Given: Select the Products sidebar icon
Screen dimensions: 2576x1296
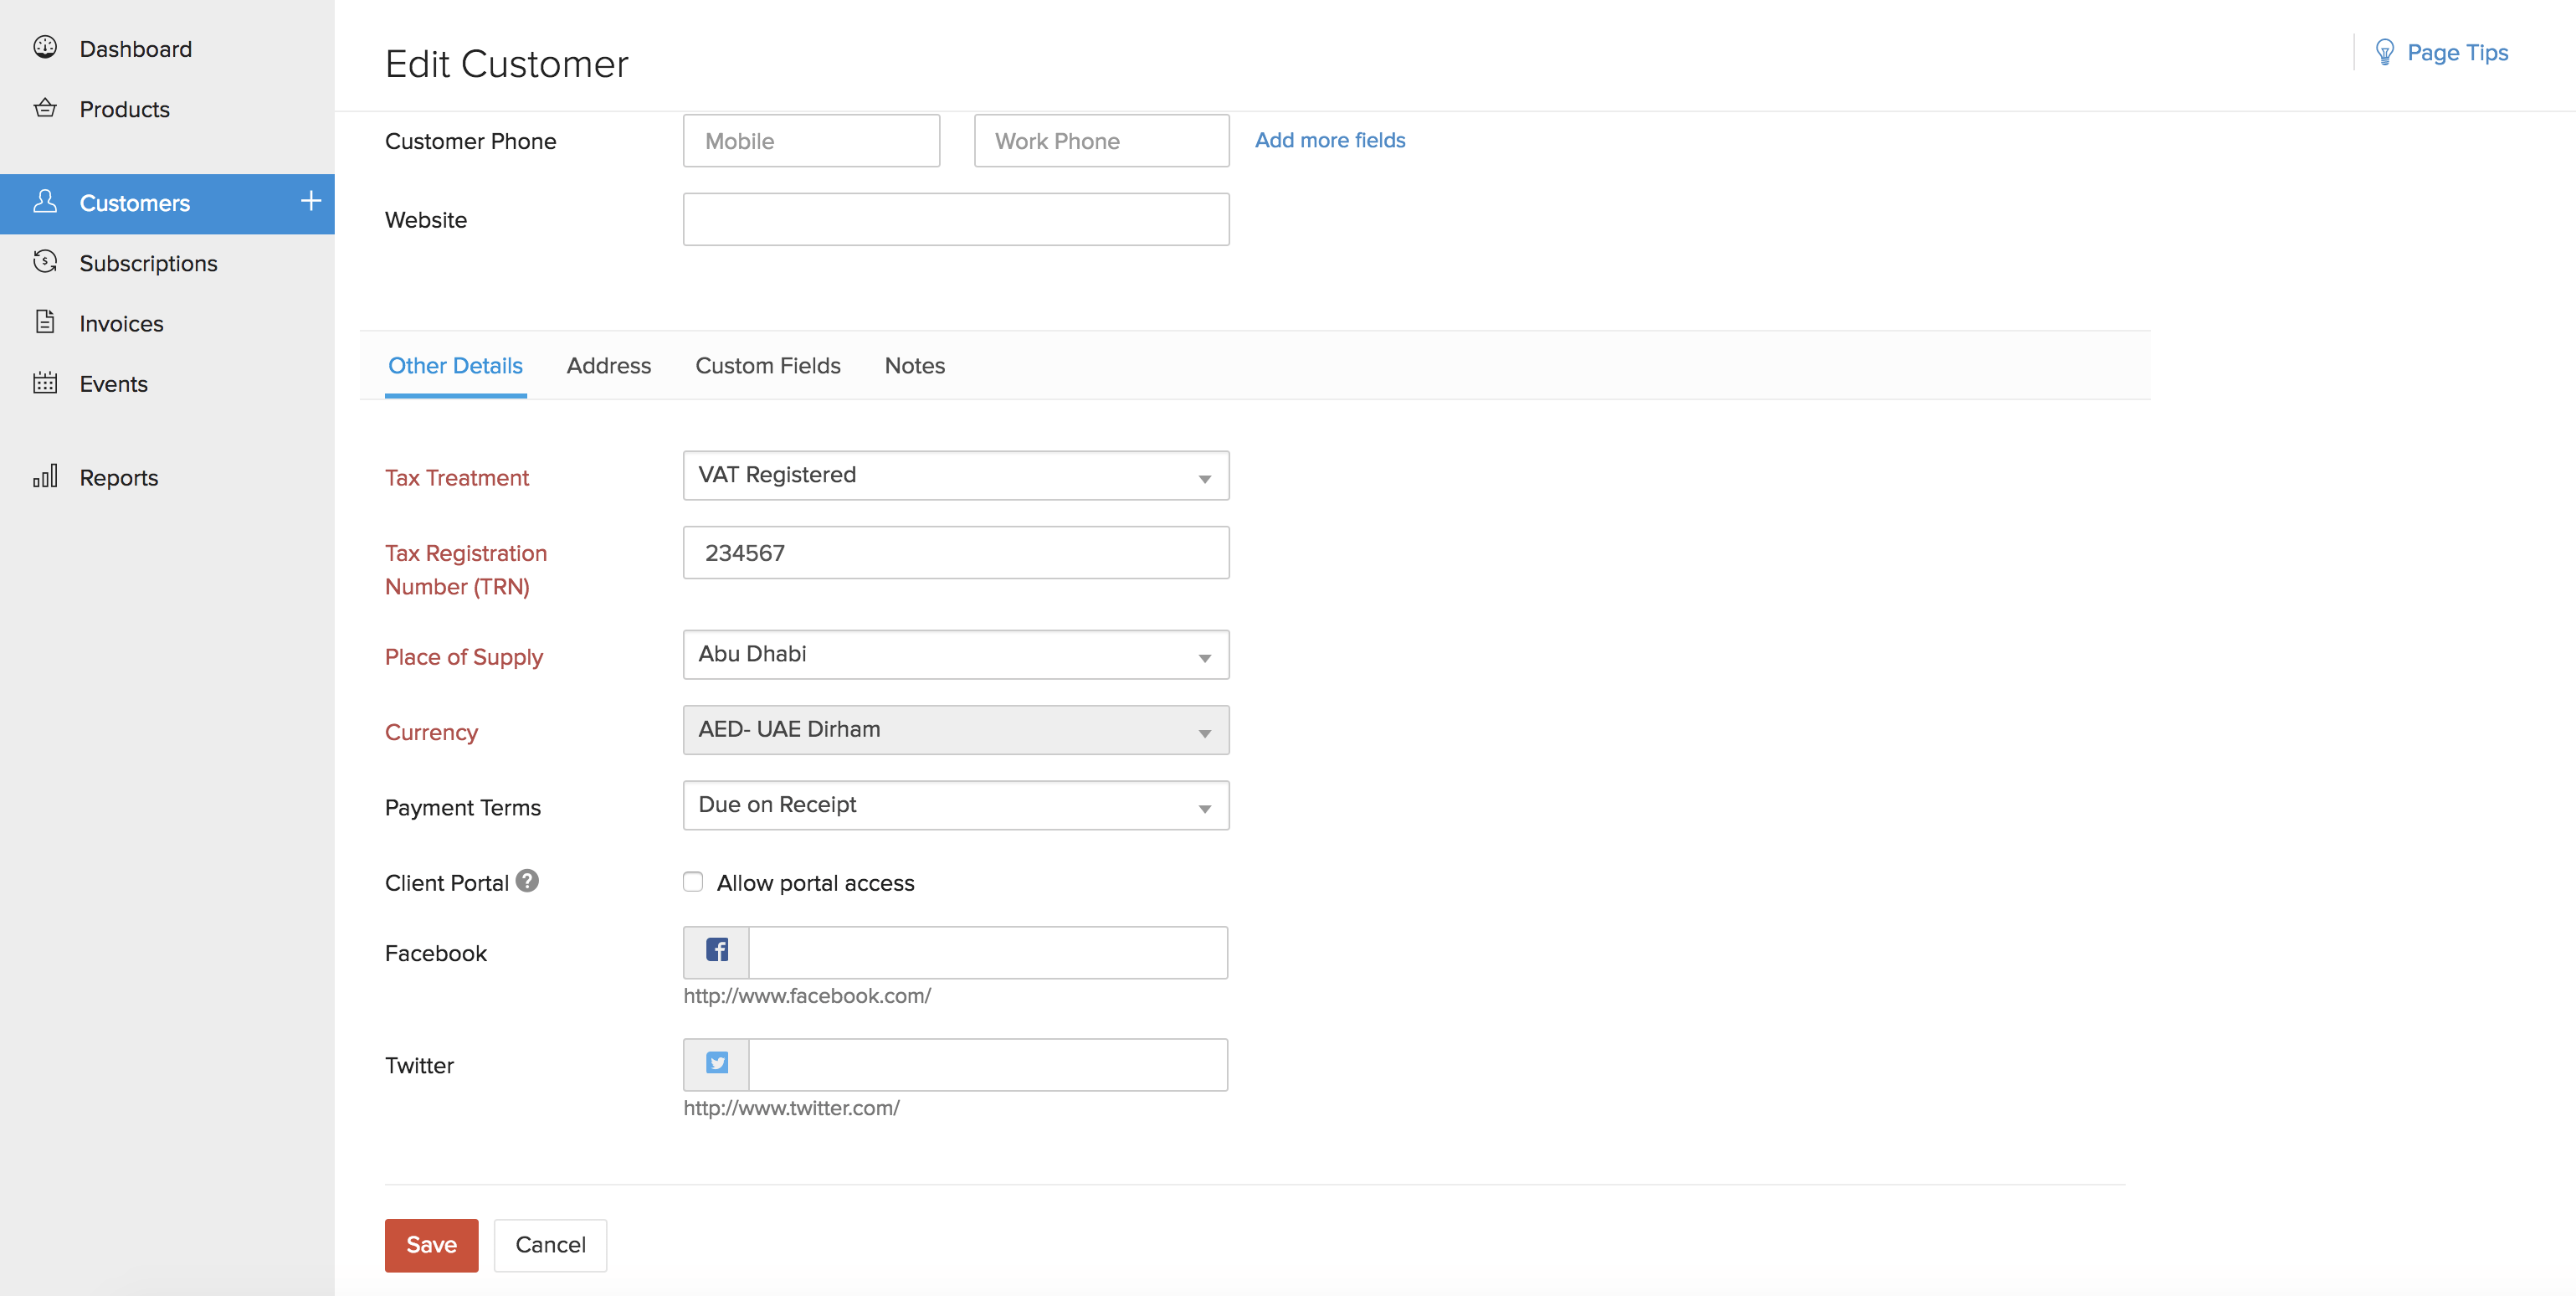Looking at the screenshot, I should [x=46, y=109].
